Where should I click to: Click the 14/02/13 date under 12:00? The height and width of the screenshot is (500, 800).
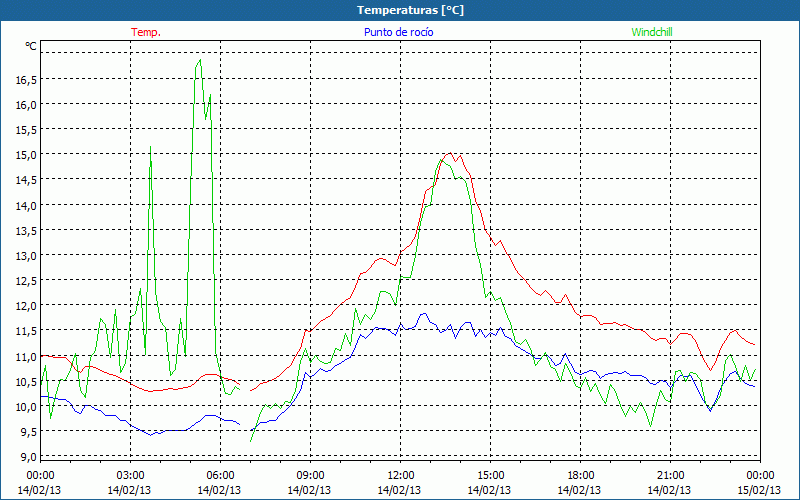[x=399, y=490]
